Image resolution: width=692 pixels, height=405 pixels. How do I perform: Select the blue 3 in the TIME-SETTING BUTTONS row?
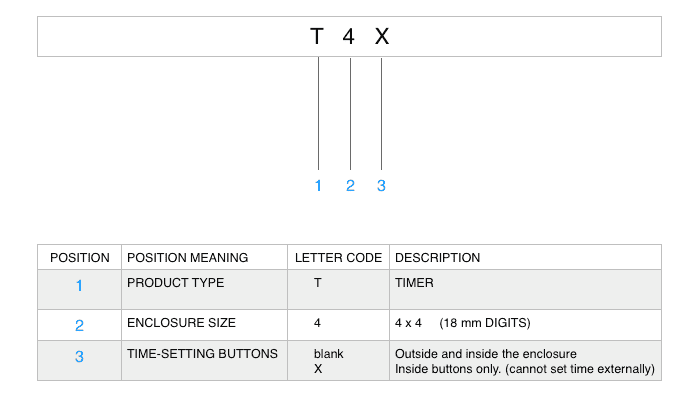79,356
